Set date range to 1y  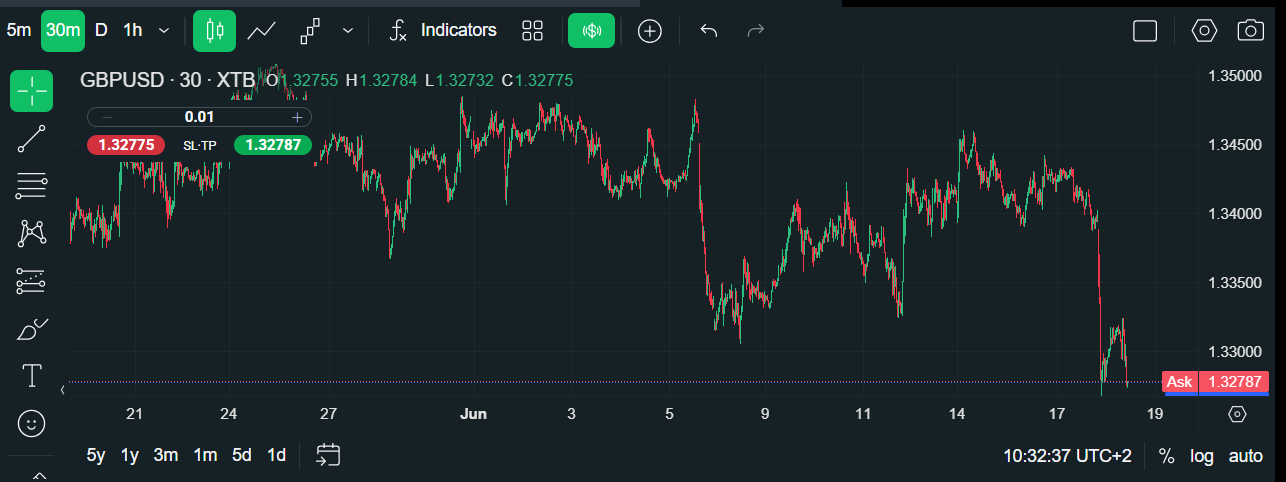point(130,455)
